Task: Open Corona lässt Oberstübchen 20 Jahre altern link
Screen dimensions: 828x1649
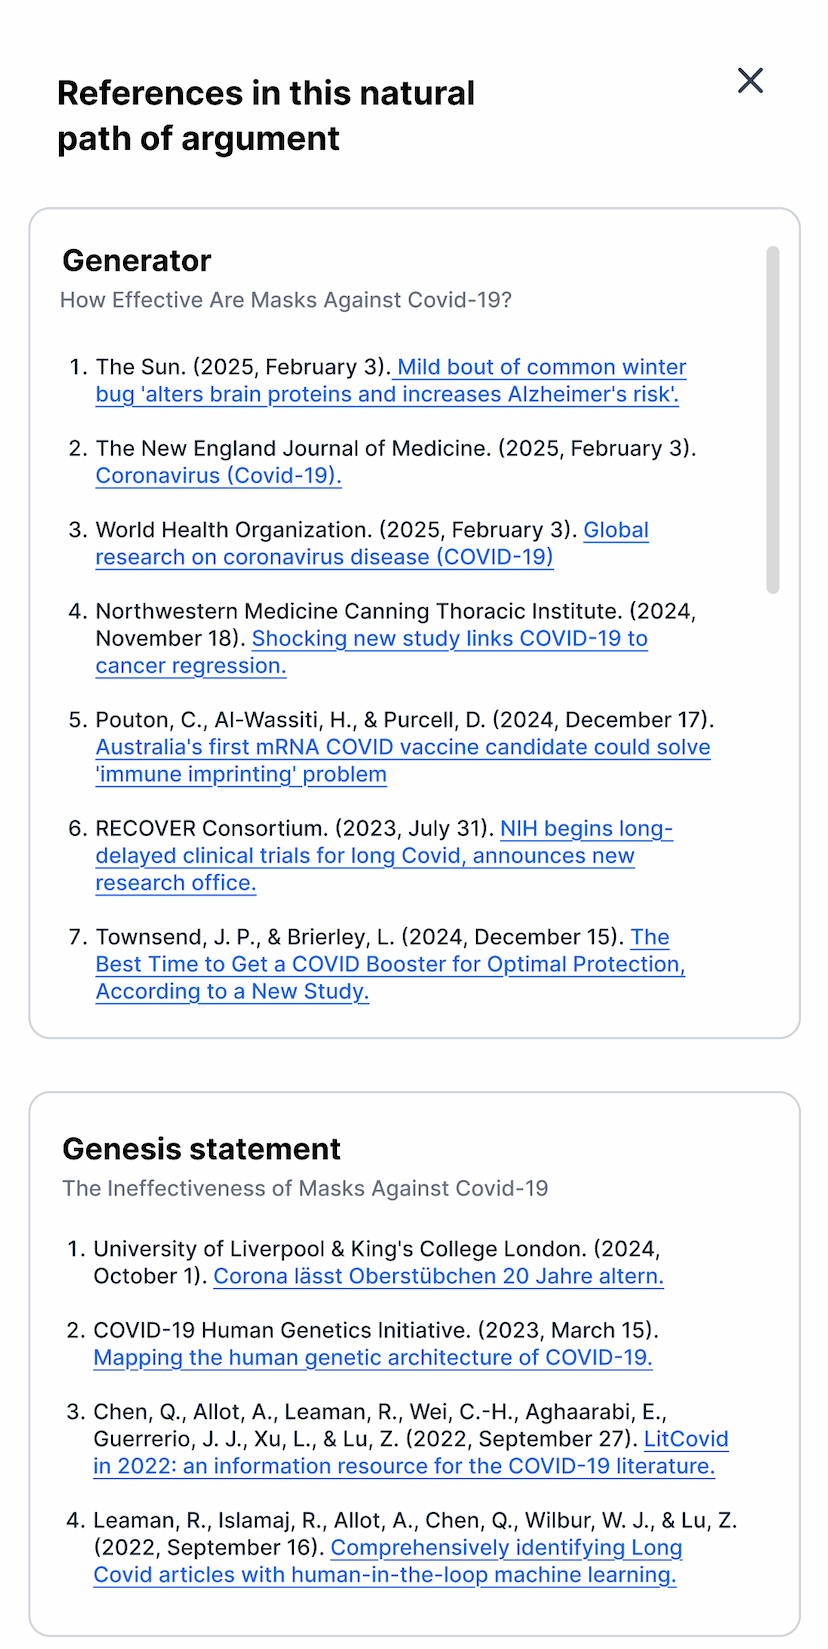Action: click(438, 1277)
